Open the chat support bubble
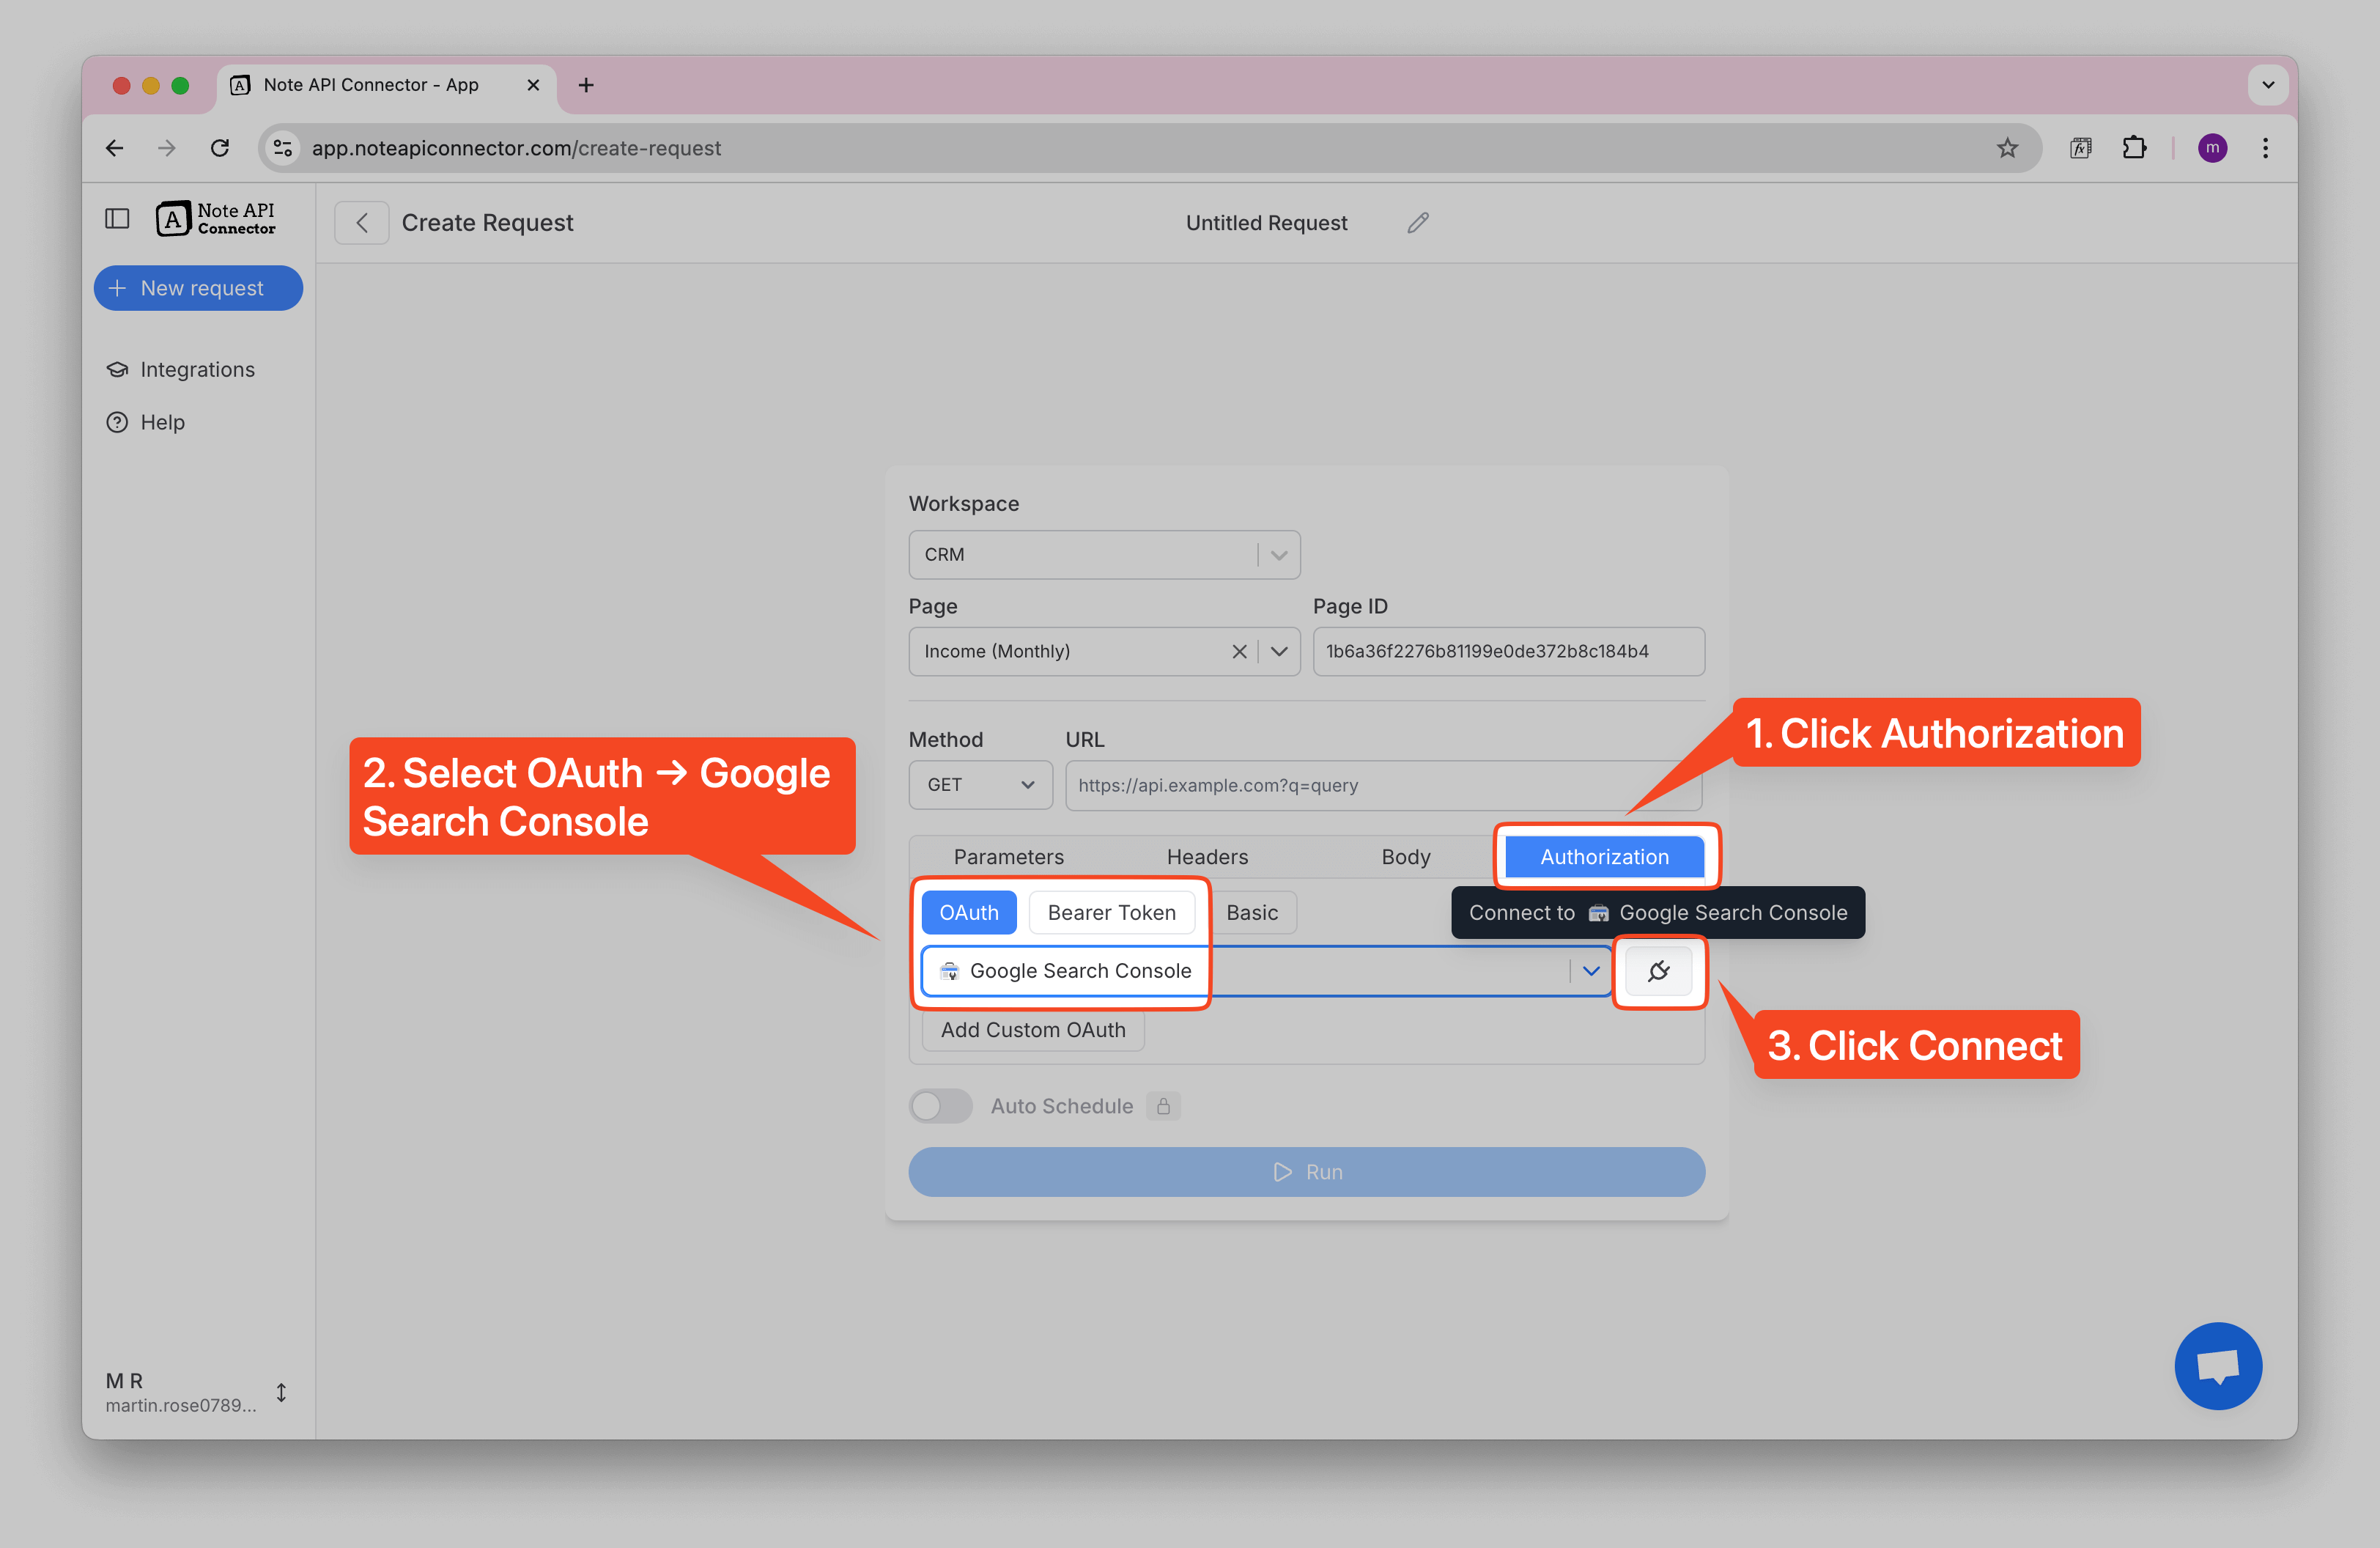The height and width of the screenshot is (1548, 2380). click(x=2217, y=1365)
